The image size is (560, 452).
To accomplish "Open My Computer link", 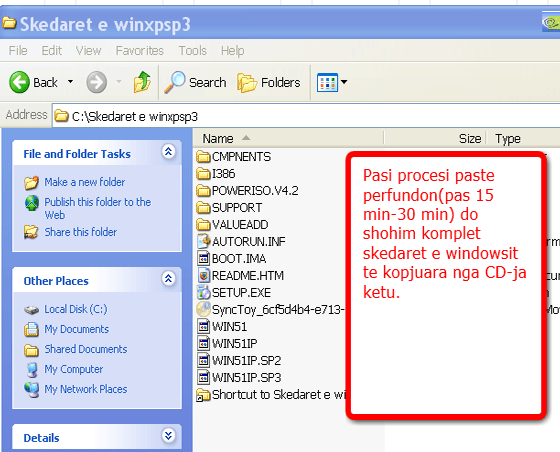I will pyautogui.click(x=74, y=369).
